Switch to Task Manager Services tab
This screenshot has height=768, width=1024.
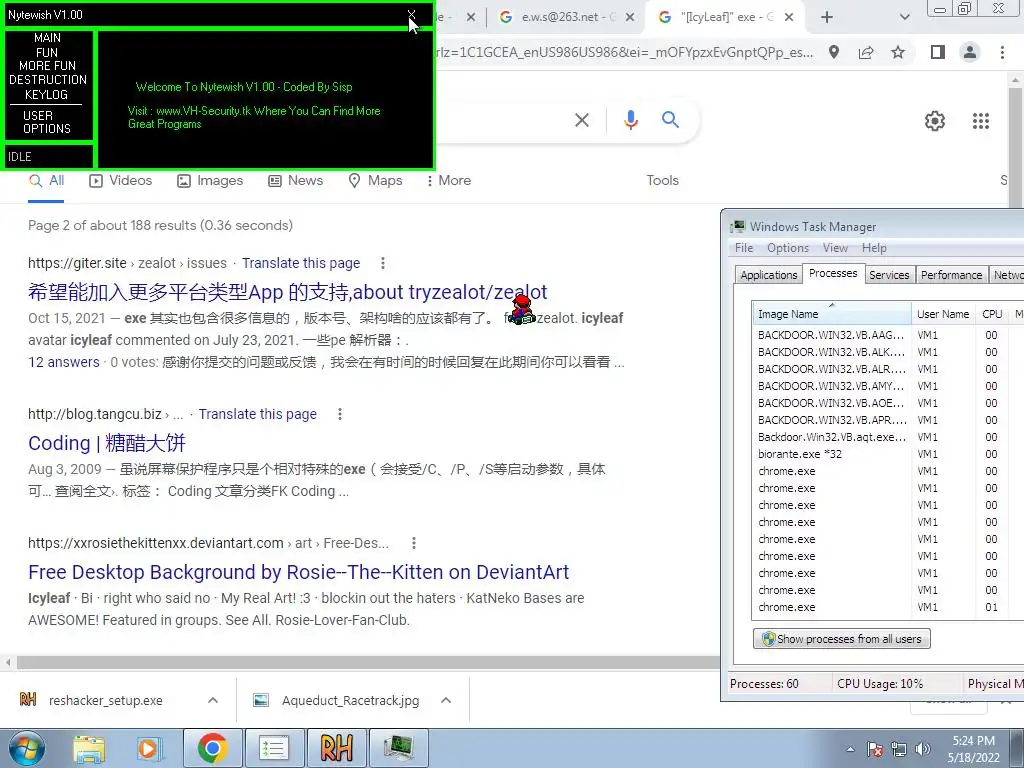tap(889, 275)
